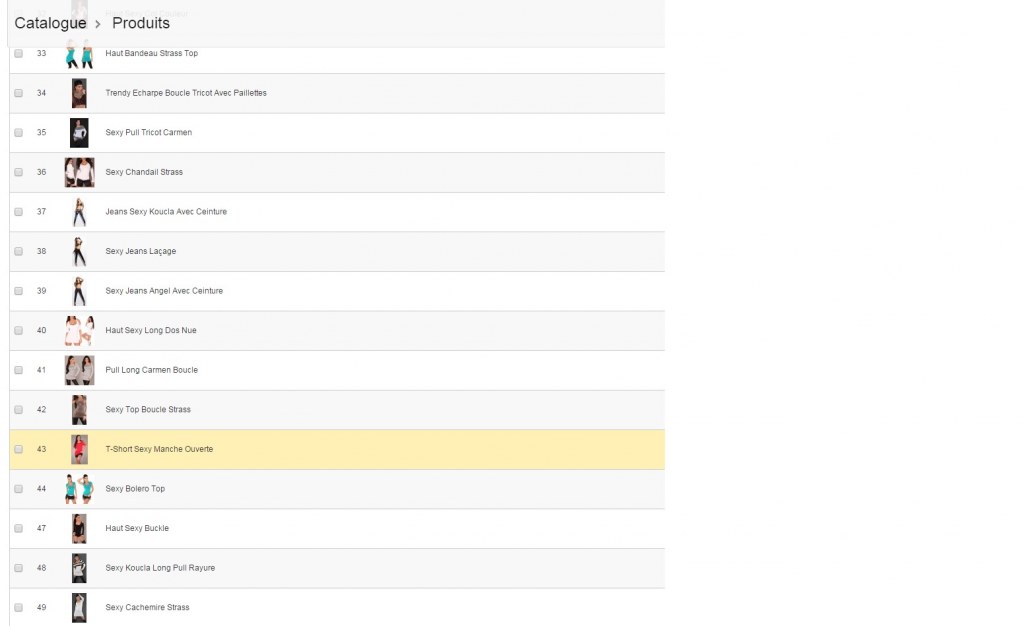Click the Catalogue breadcrumb link
The width and height of the screenshot is (1024, 626).
click(x=50, y=23)
